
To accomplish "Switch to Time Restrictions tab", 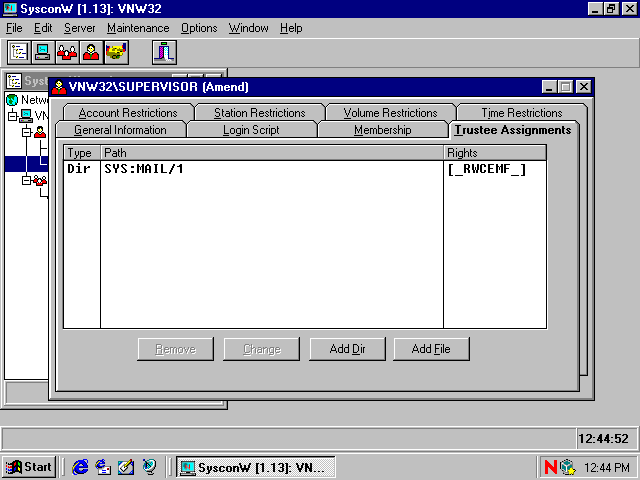I will [x=522, y=112].
